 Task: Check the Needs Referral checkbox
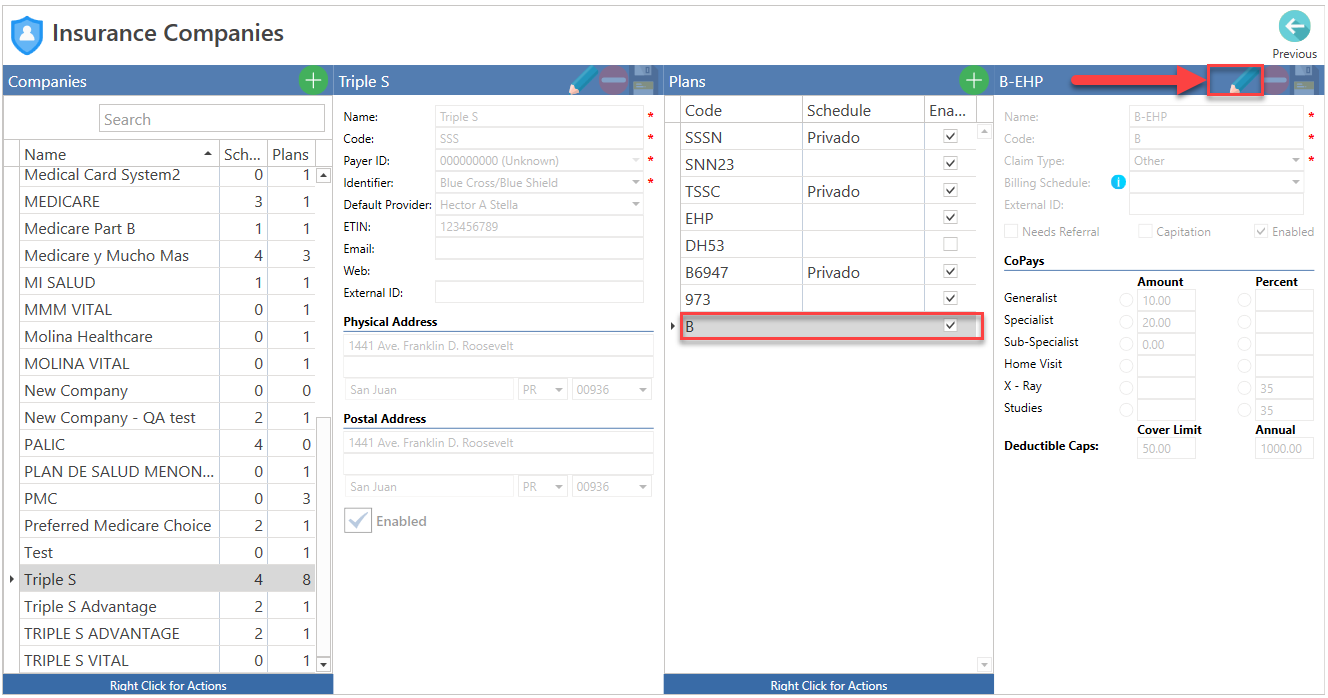tap(1011, 231)
